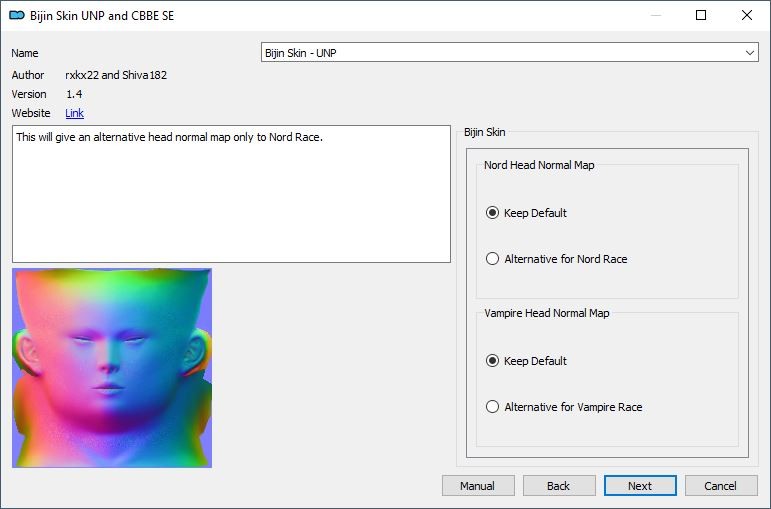
Task: Go Back to previous installer page
Action: point(559,486)
